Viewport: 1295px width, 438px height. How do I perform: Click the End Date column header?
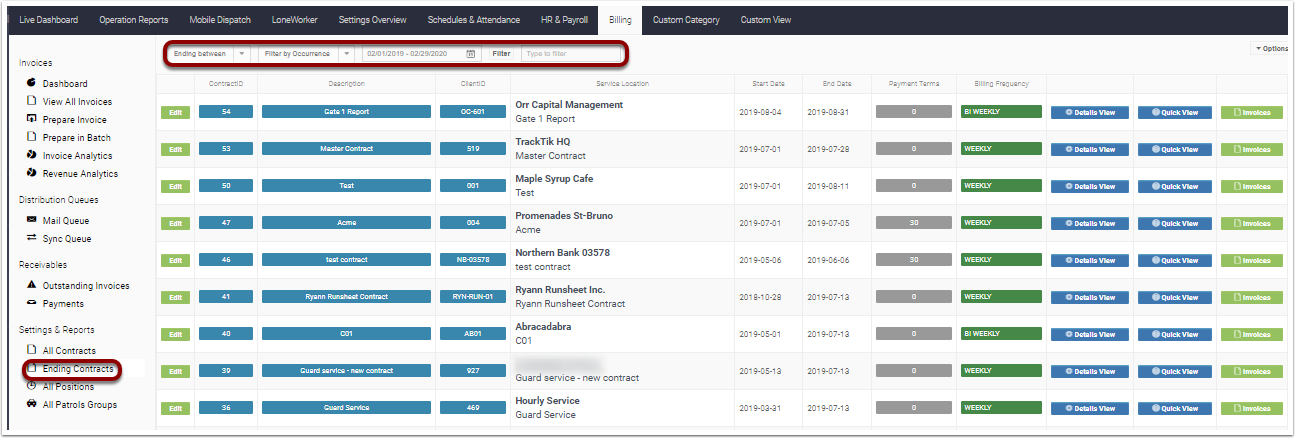(837, 84)
